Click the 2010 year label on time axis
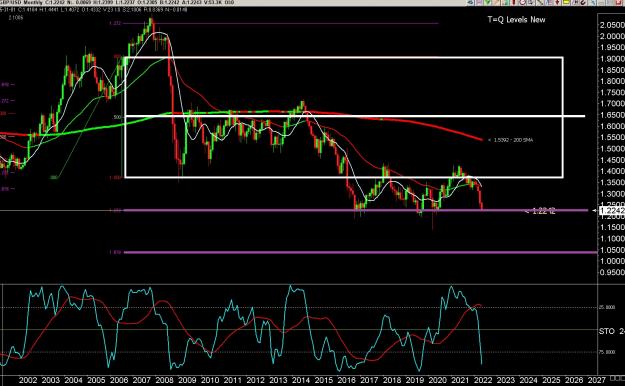 tap(210, 380)
